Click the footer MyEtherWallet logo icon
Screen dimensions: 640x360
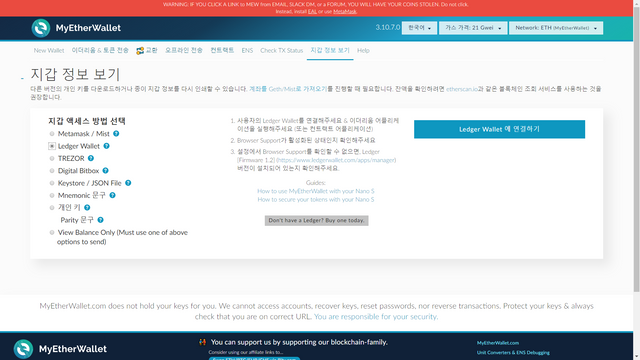[23, 349]
